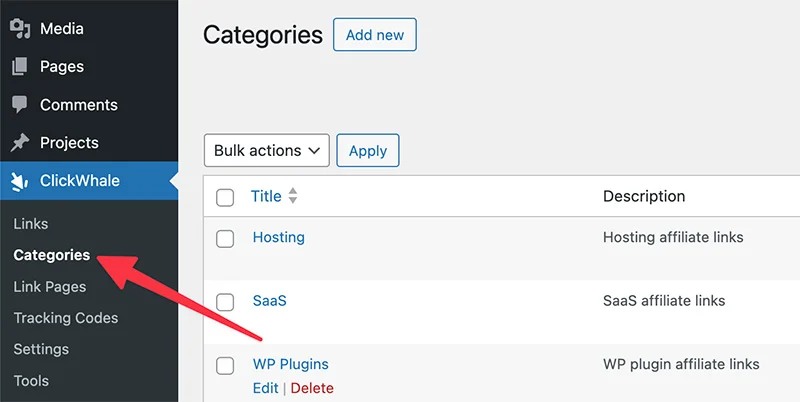This screenshot has height=402, width=800.
Task: Delete the WP Plugins category
Action: tap(312, 388)
